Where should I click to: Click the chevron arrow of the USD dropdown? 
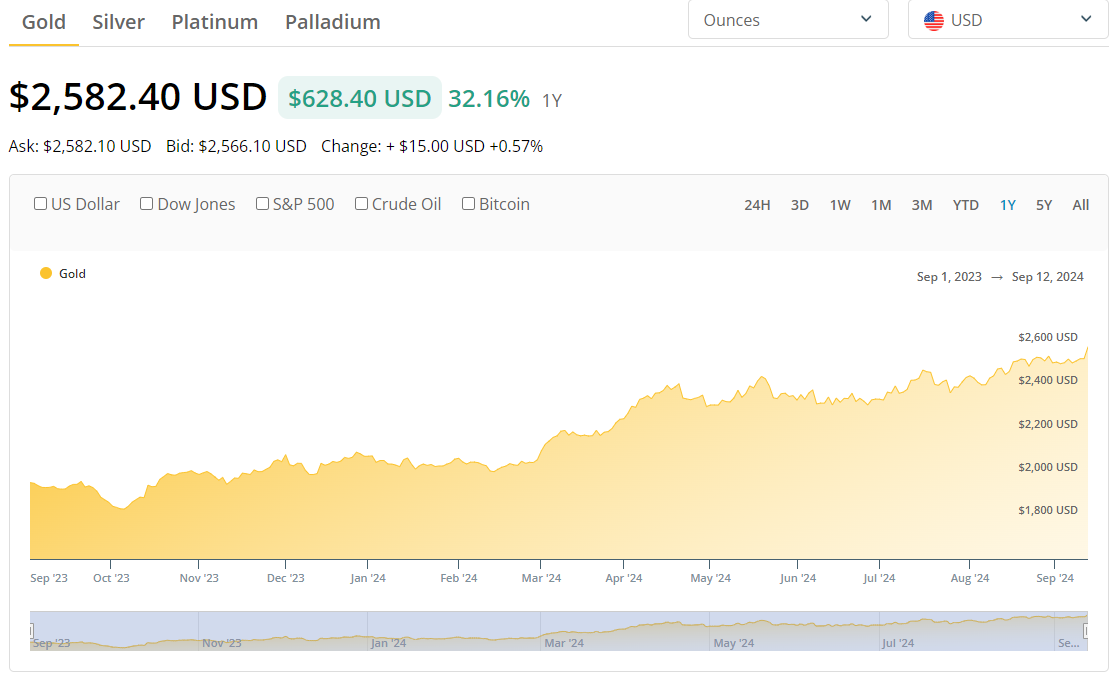pyautogui.click(x=1086, y=19)
